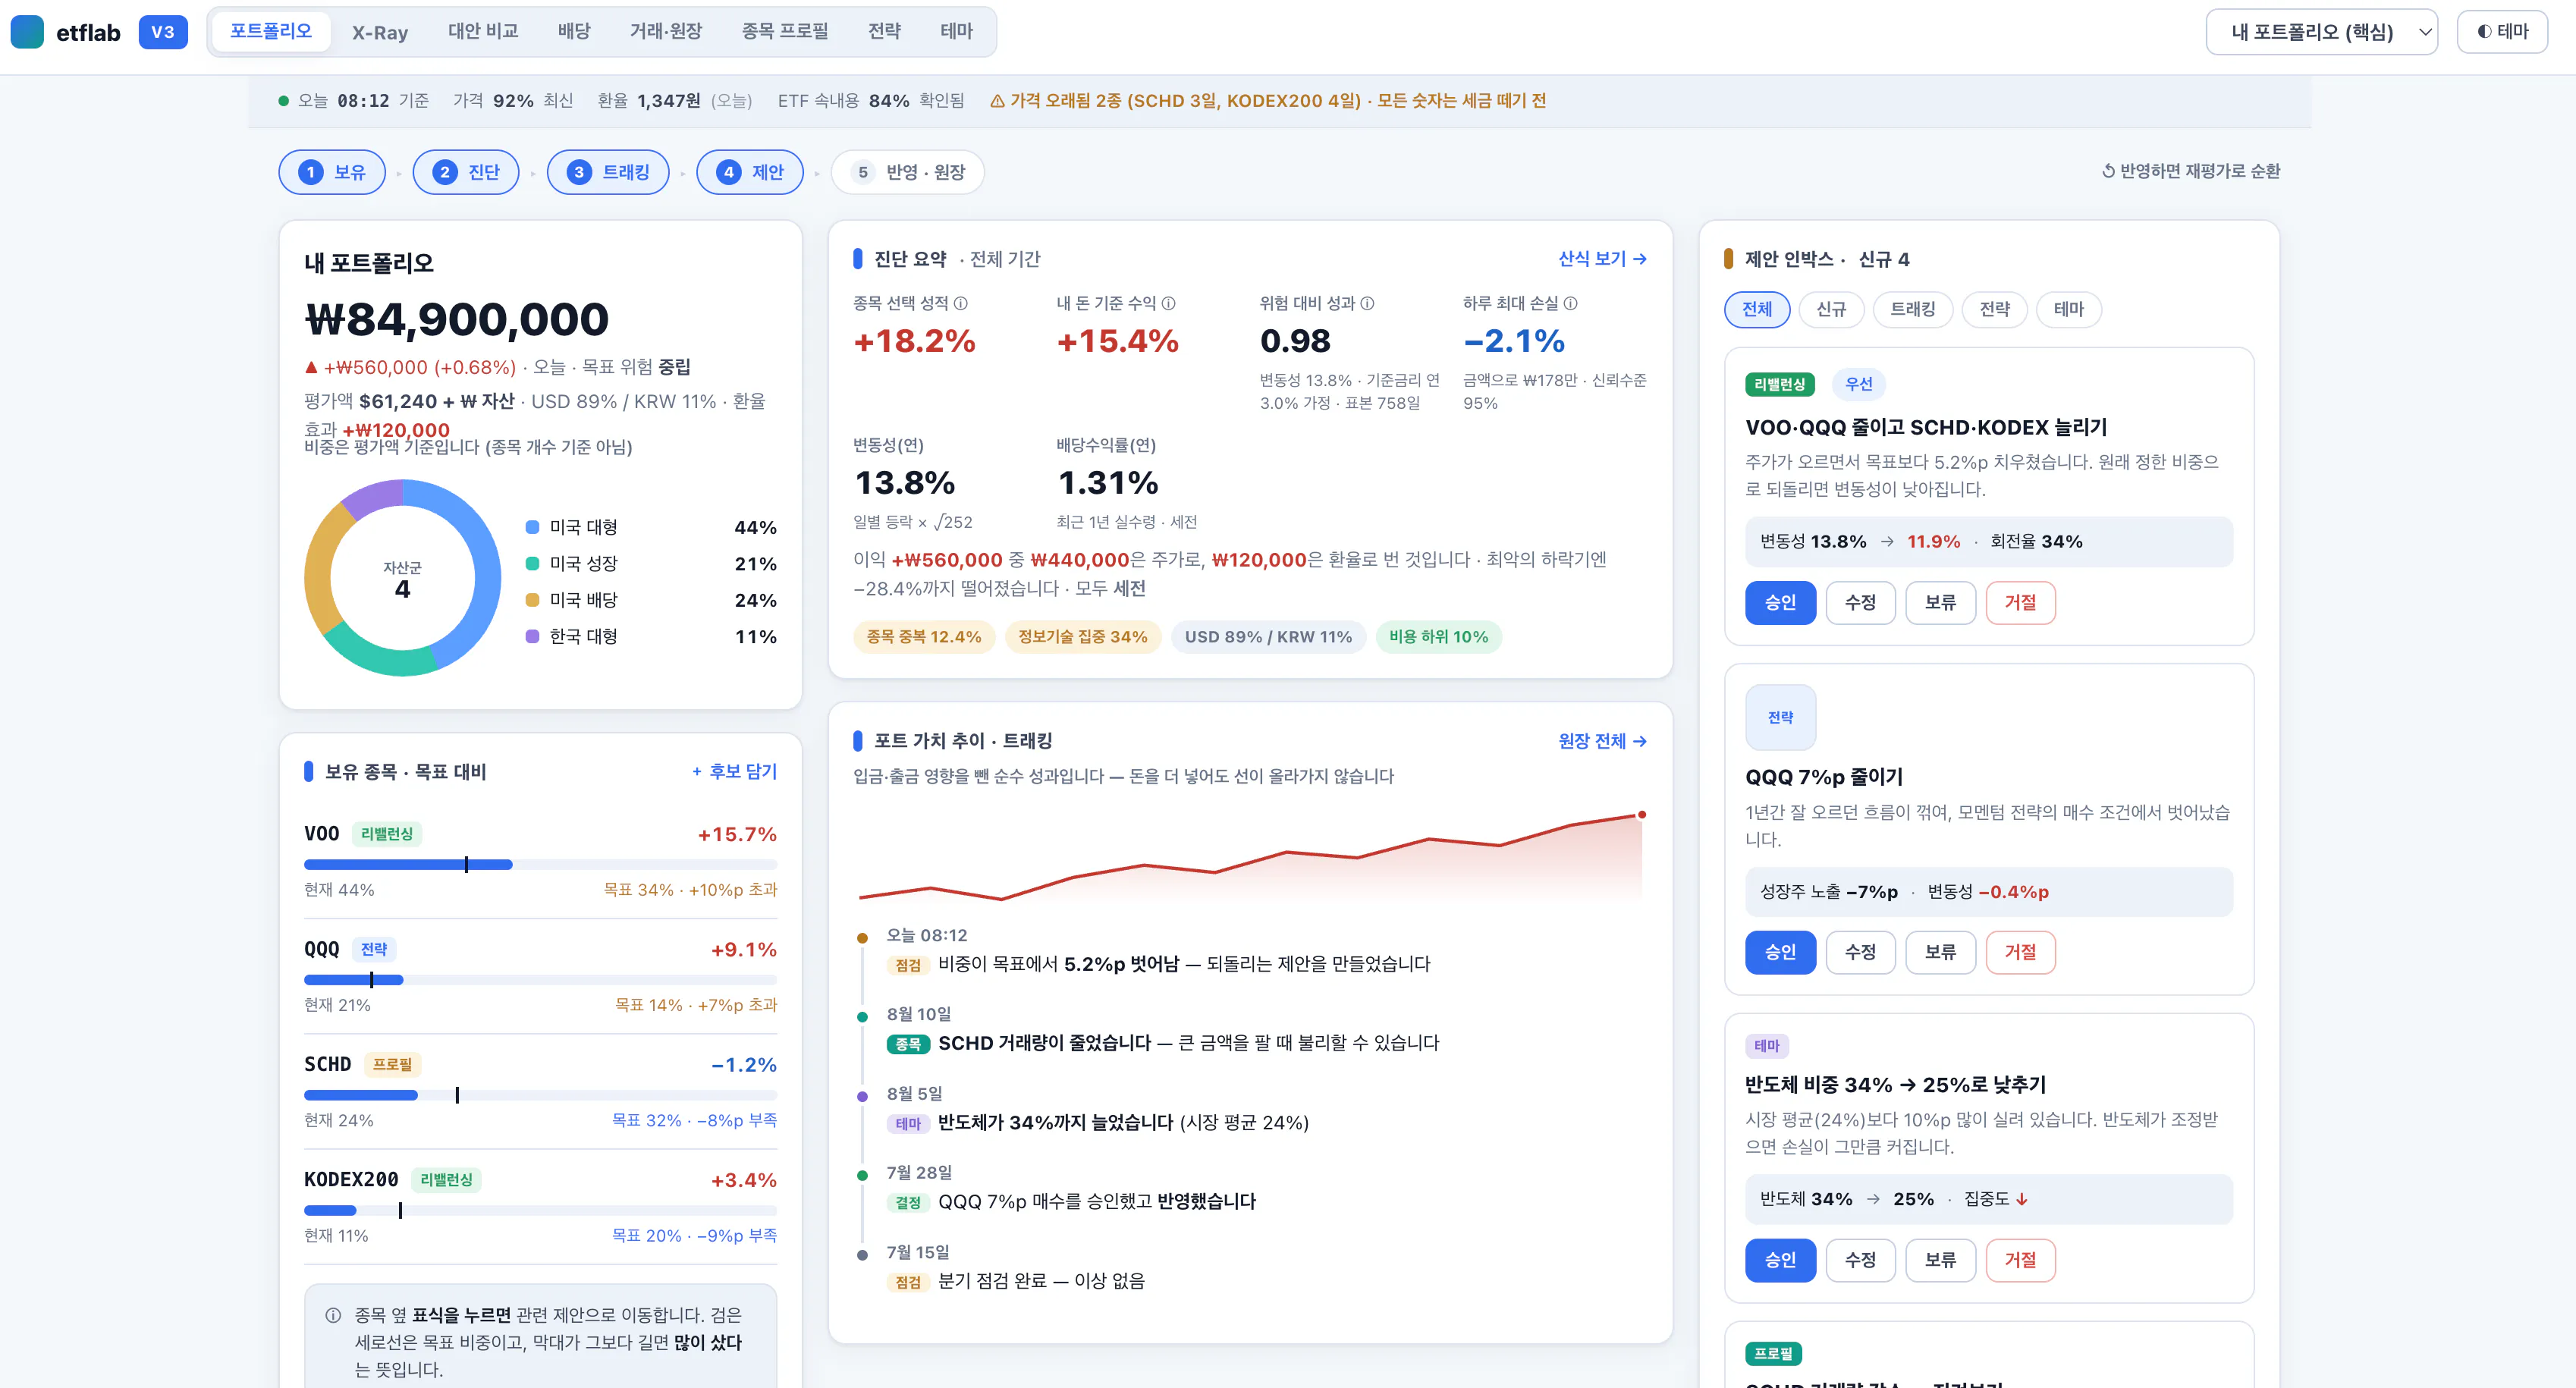Click the info icon in the holdings hint box

333,1315
